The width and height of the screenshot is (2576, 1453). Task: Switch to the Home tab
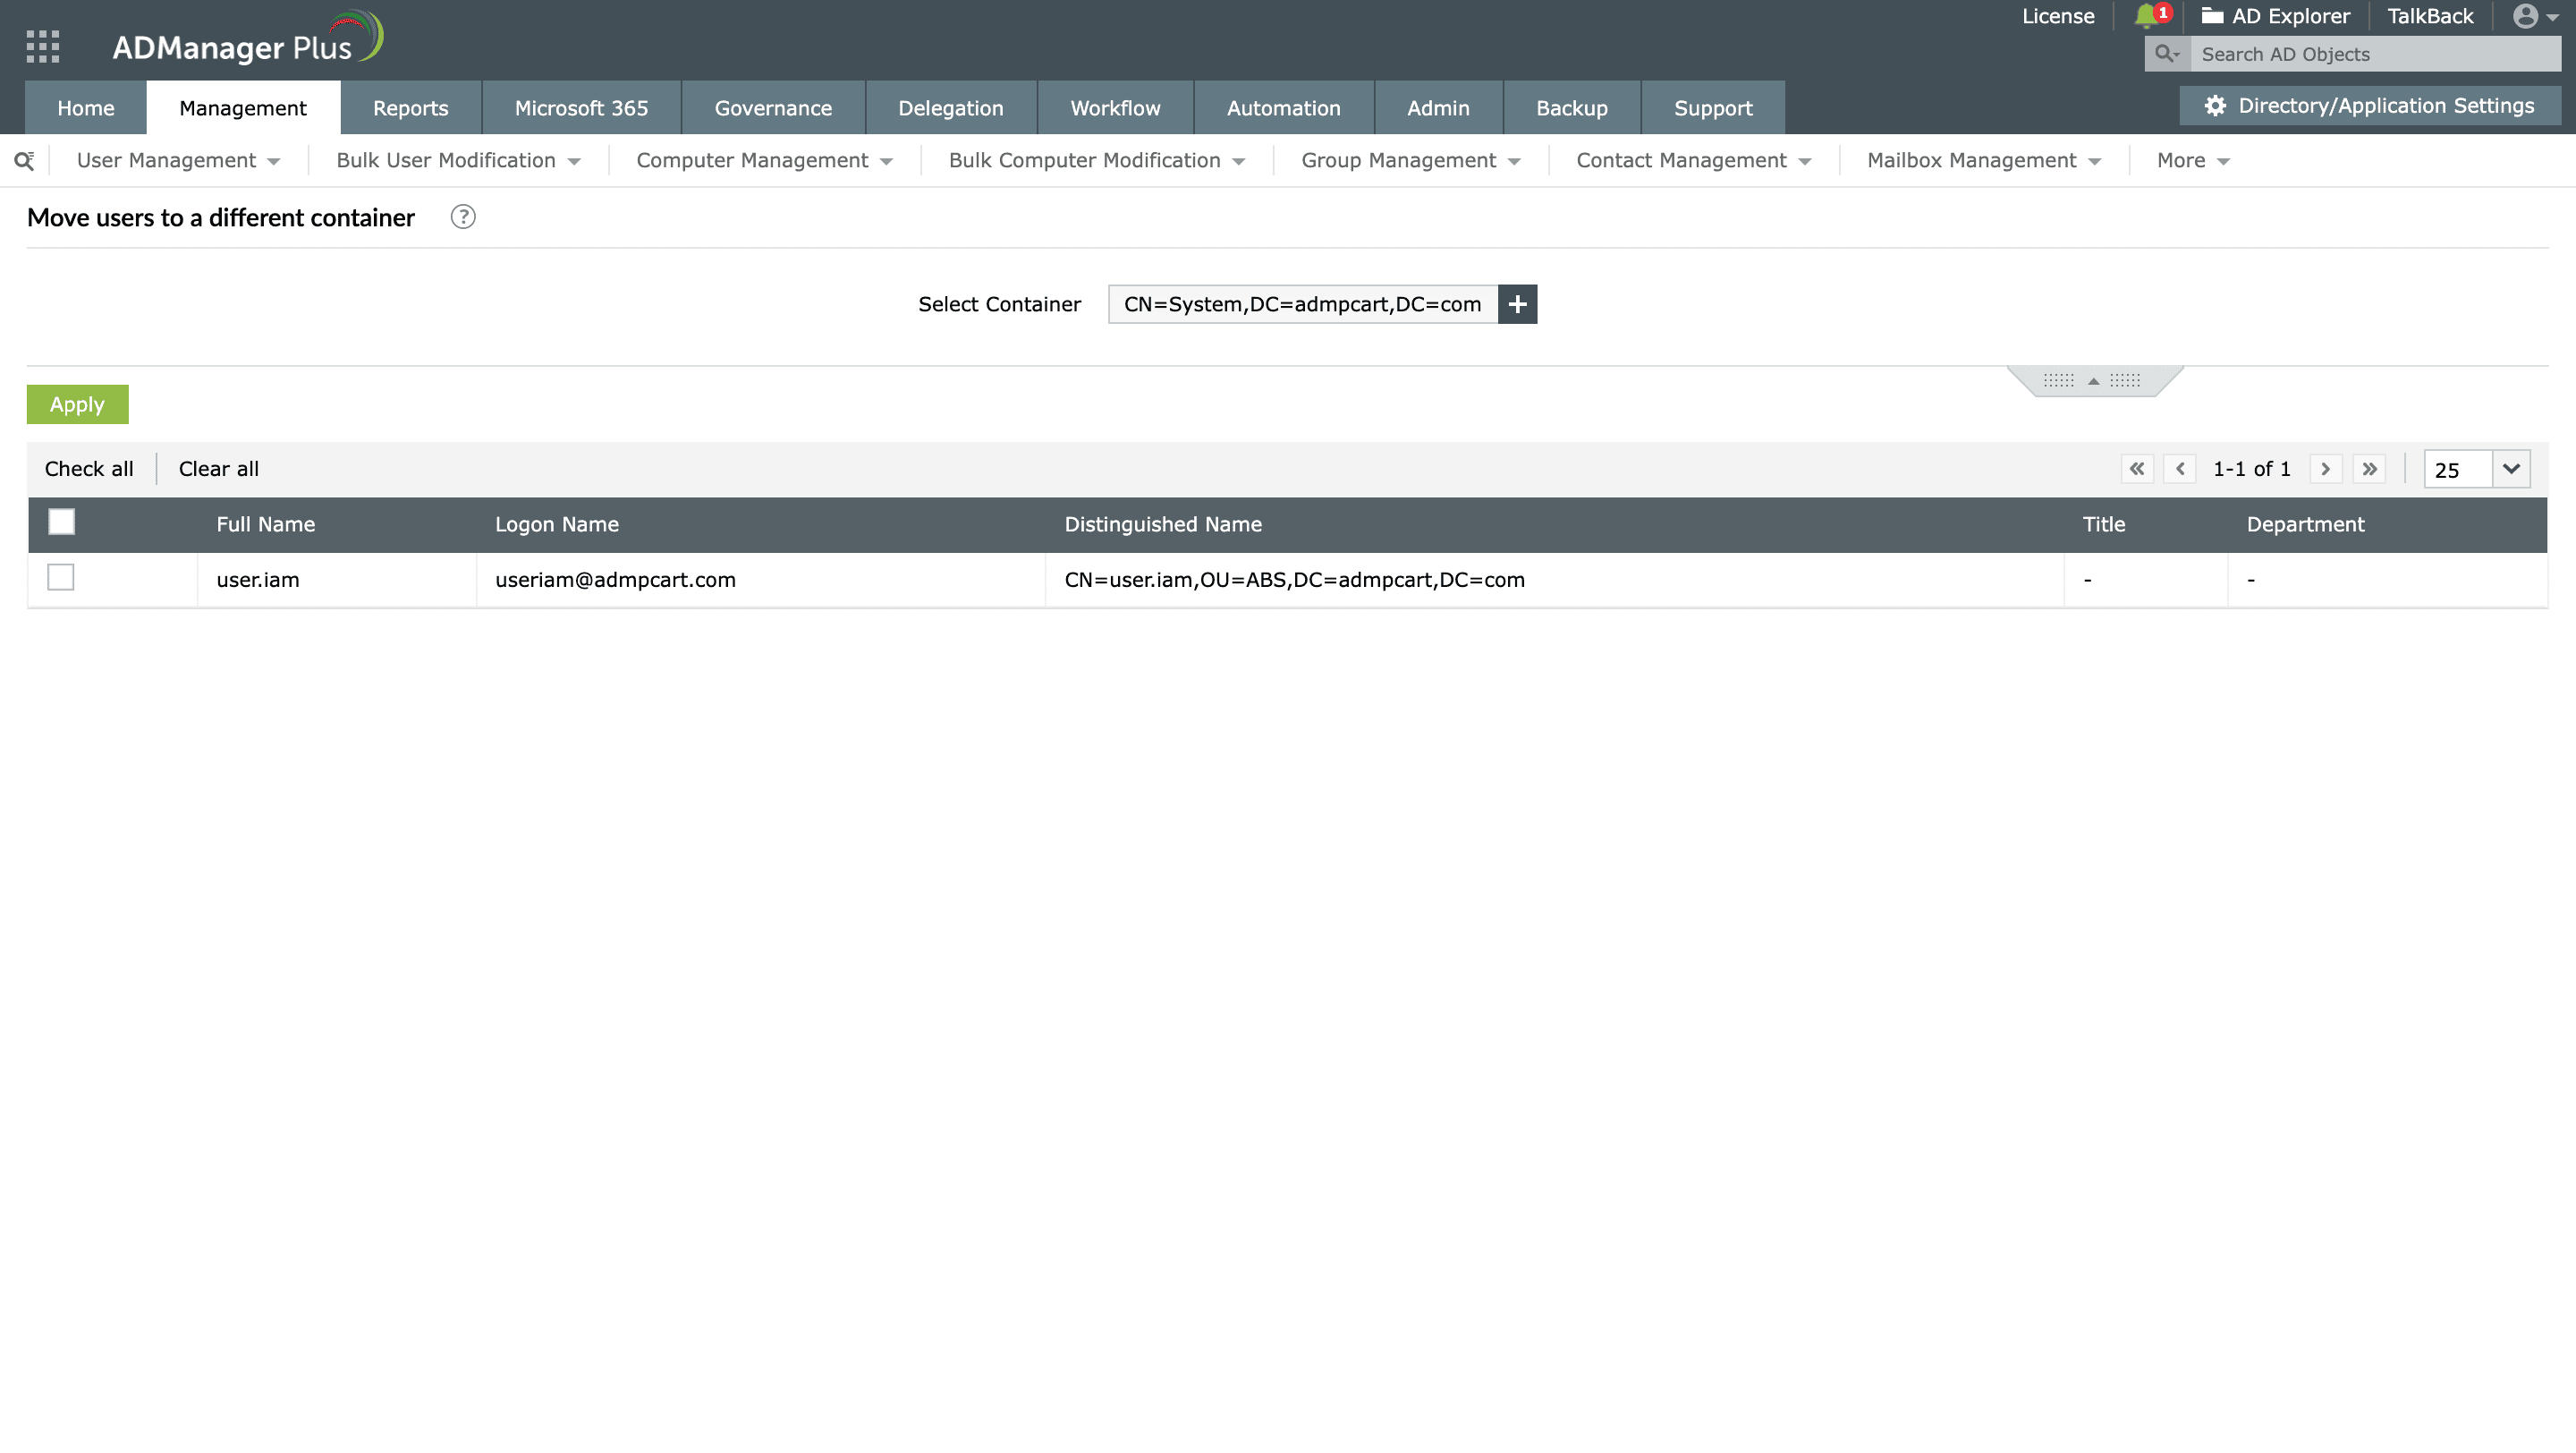(86, 108)
